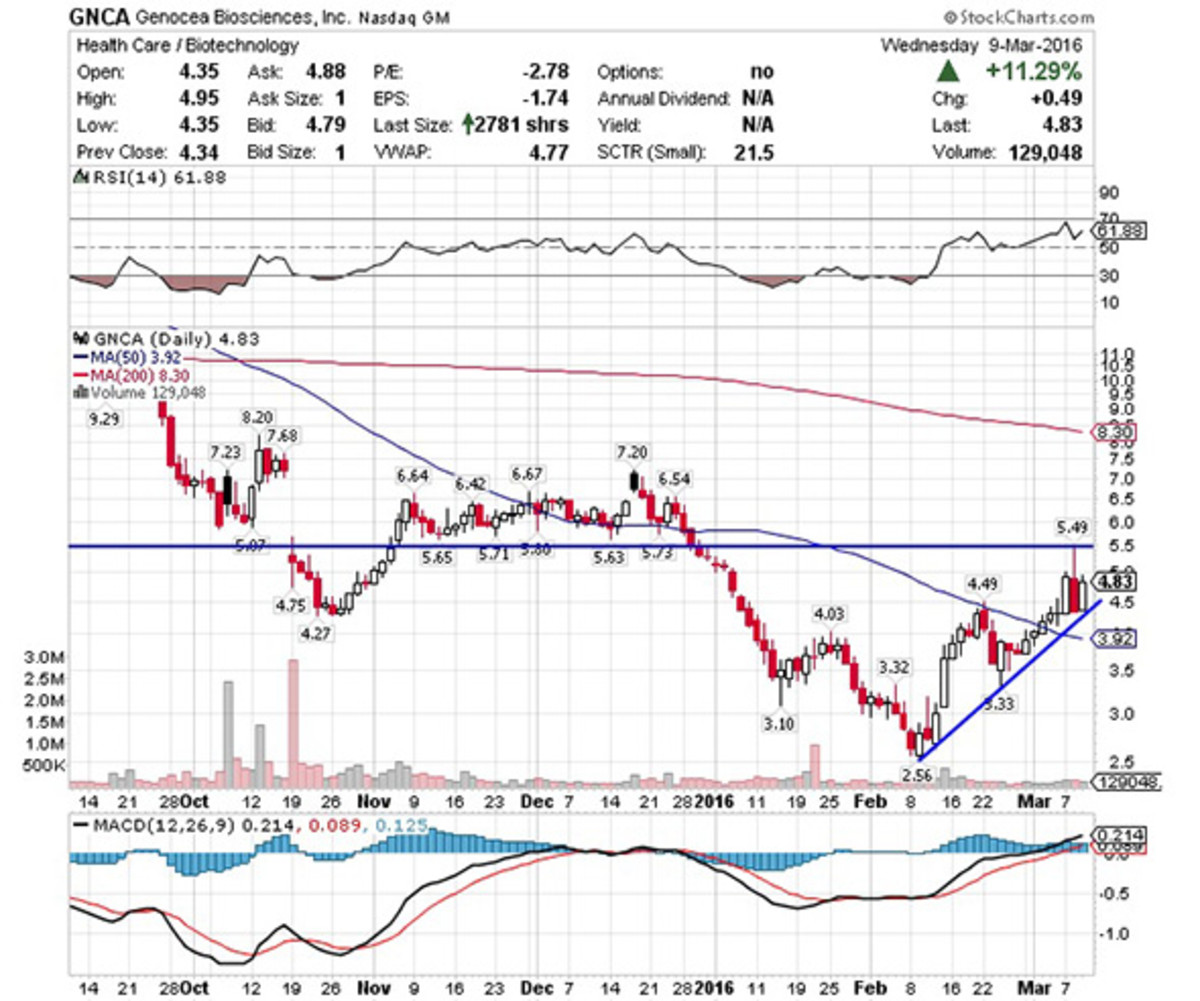Click the 5.49 recent high label
1200x1001 pixels.
point(1073,526)
